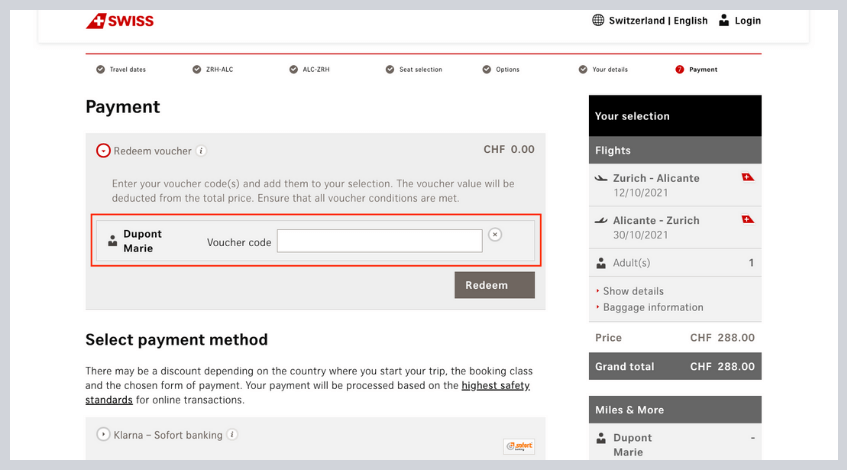Click the date 12/10/2021
Viewport: 847px width, 470px height.
640,192
